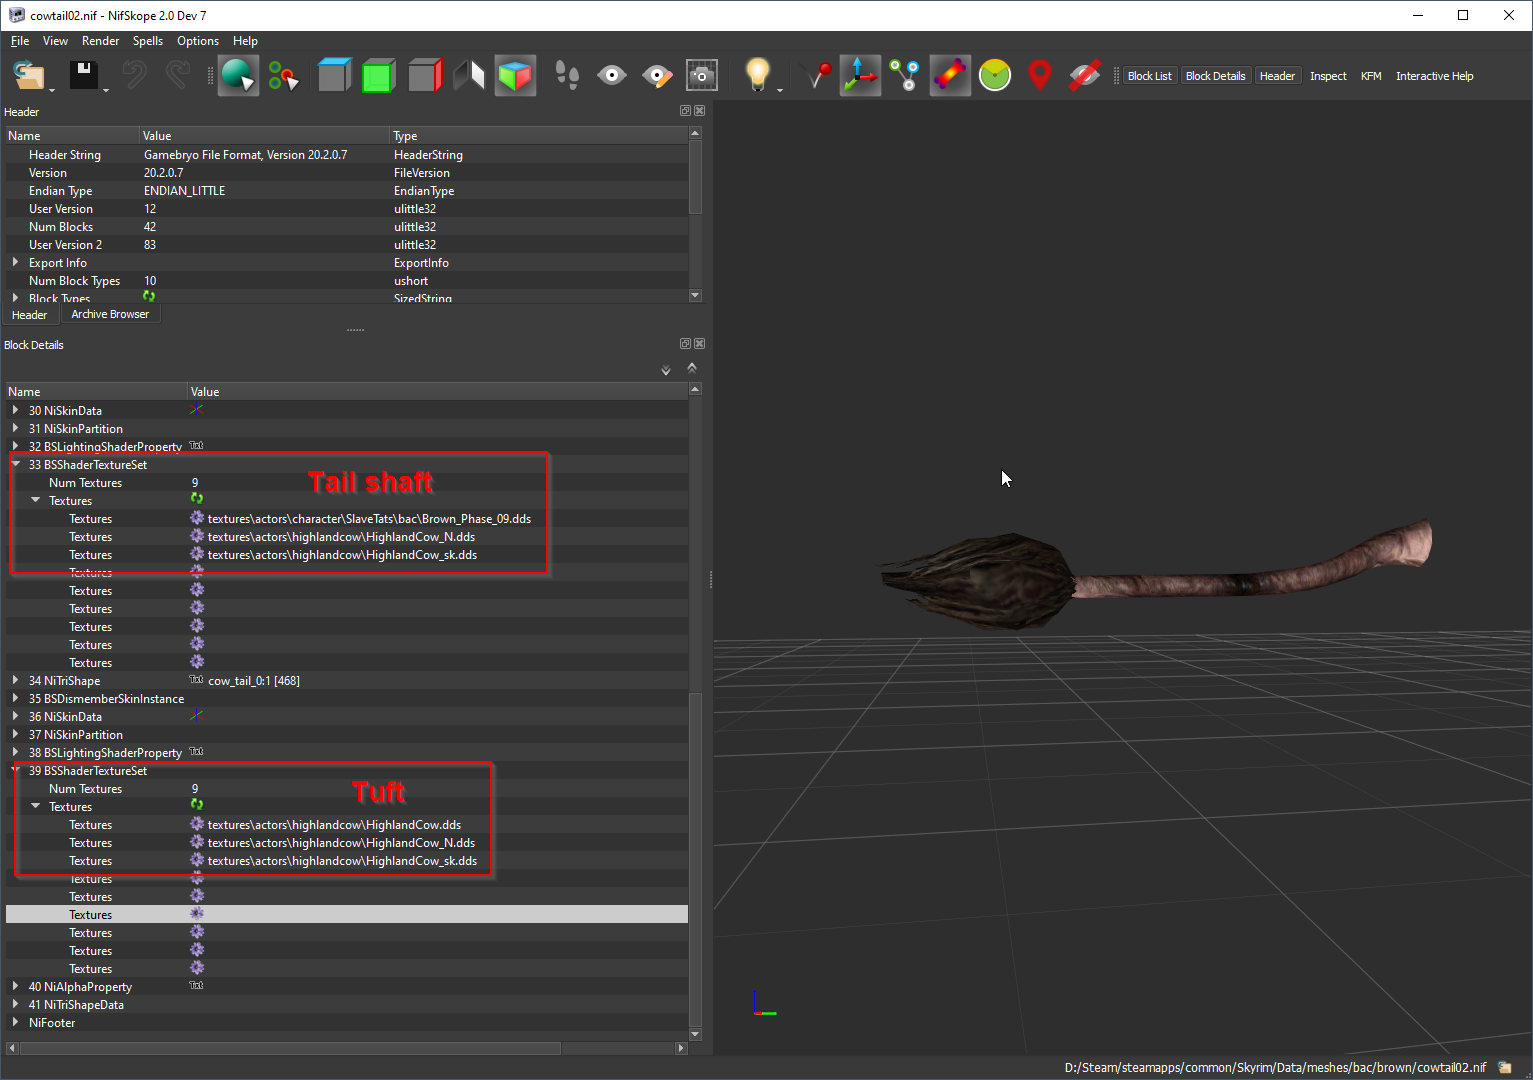This screenshot has height=1080, width=1533.
Task: Collapse Textures array under block 33
Action: point(36,500)
